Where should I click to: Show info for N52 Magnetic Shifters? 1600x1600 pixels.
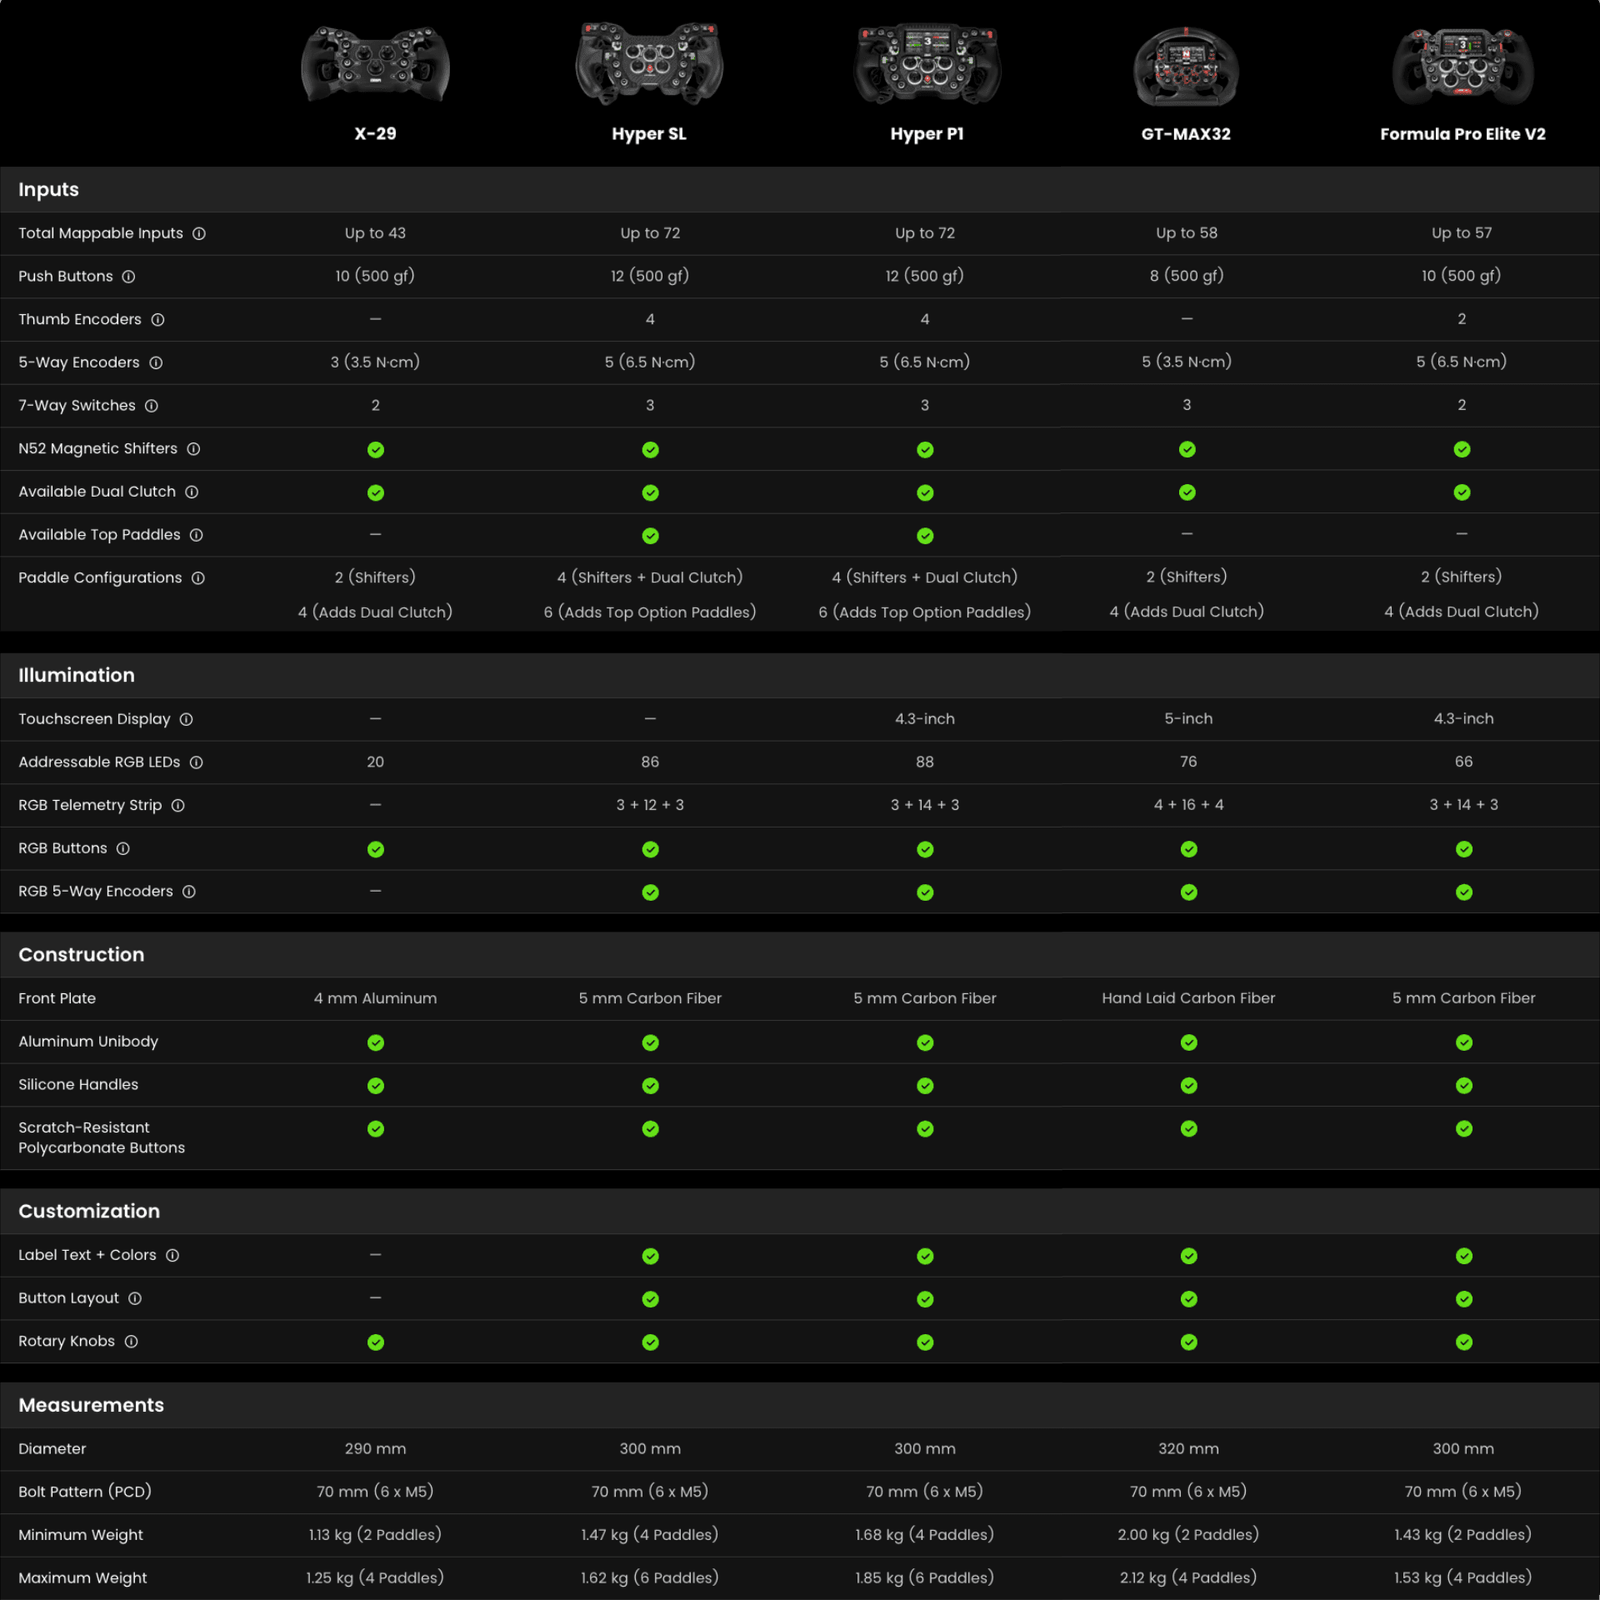[193, 449]
